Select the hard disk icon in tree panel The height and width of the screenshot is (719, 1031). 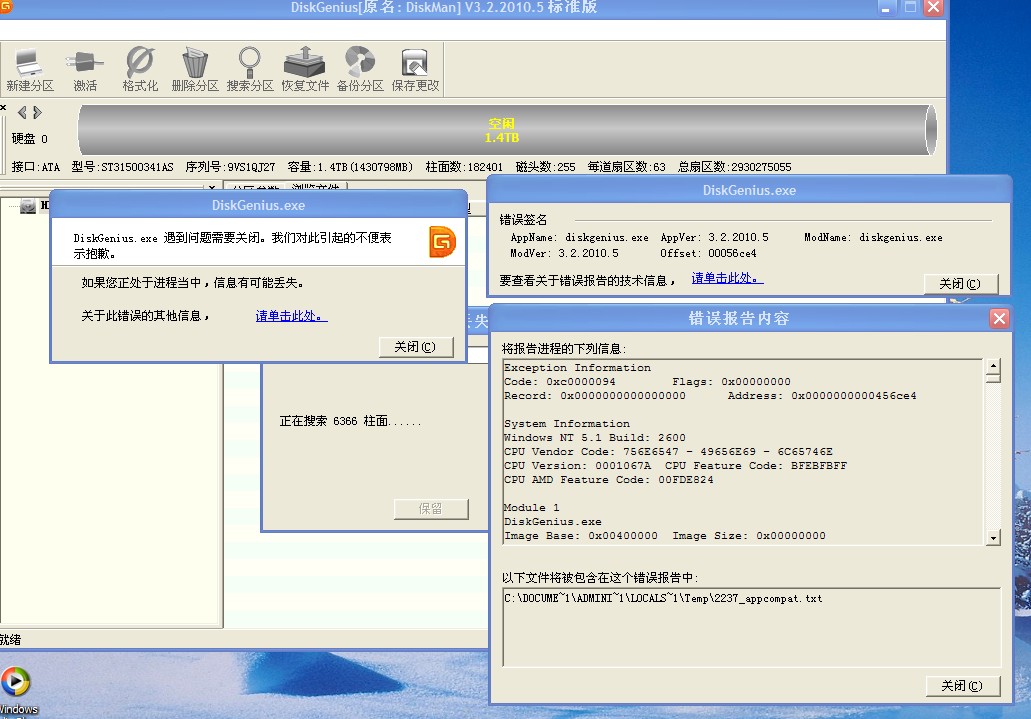28,207
